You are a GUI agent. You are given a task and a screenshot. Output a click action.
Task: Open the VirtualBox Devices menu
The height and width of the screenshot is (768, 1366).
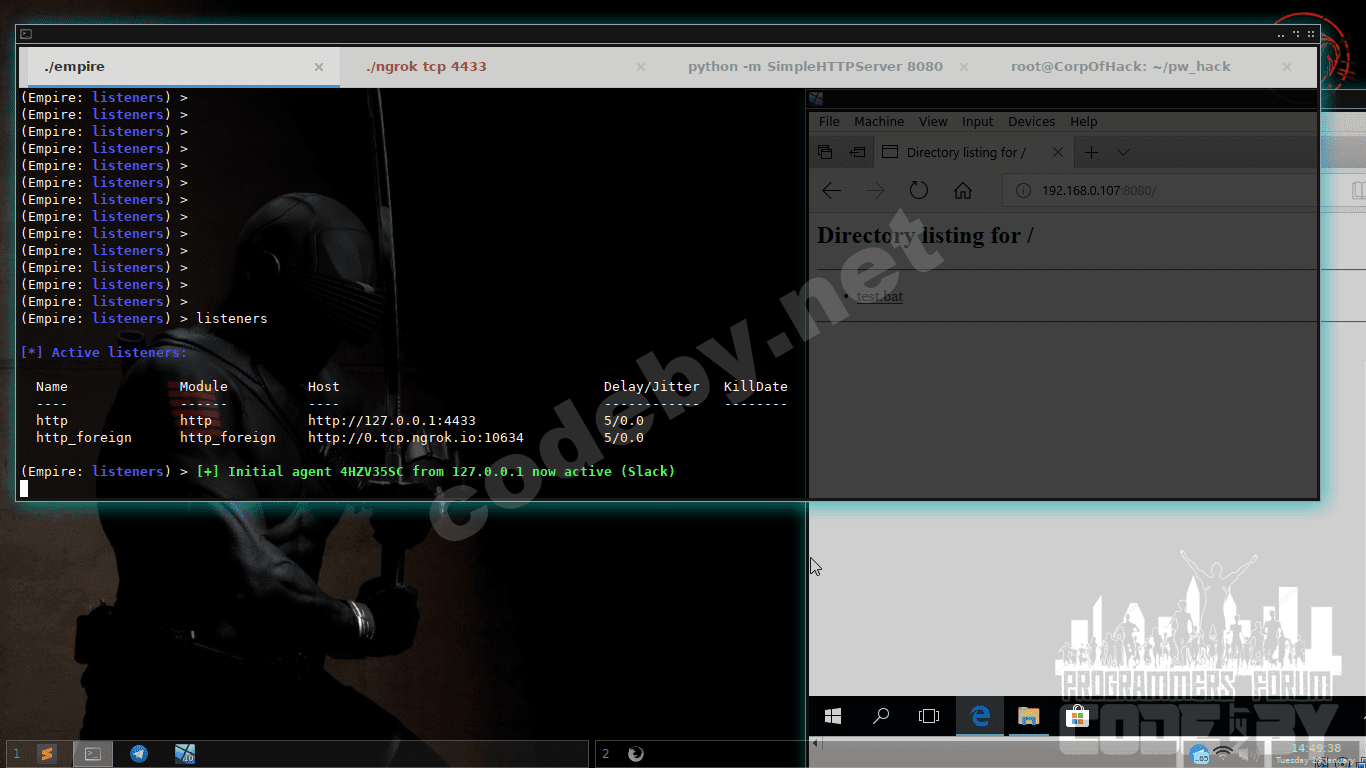tap(1032, 122)
